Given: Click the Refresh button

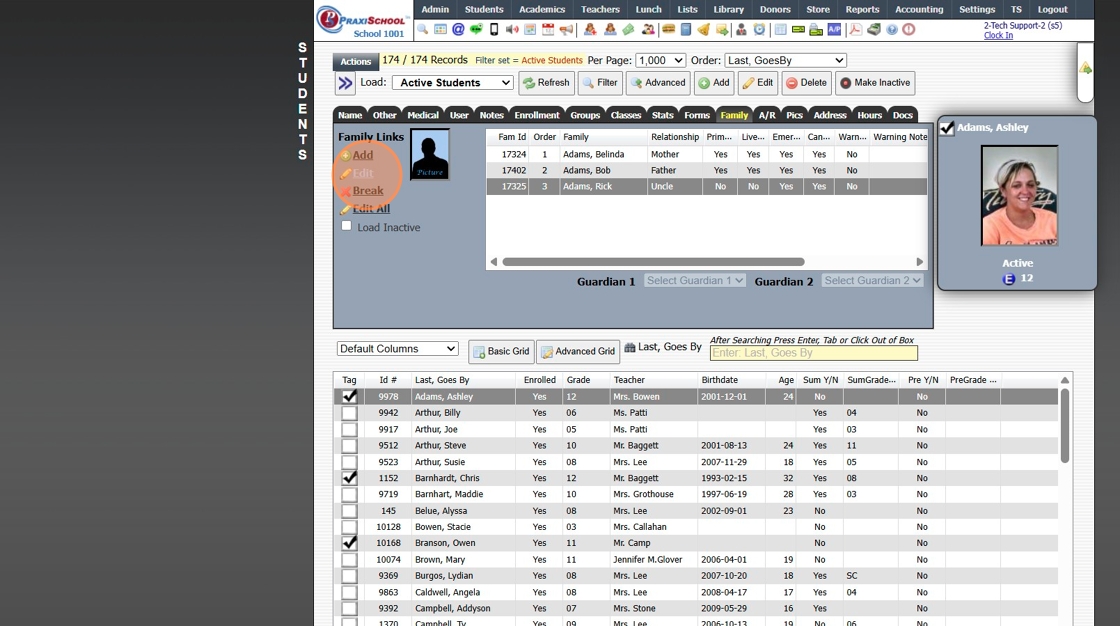Looking at the screenshot, I should pos(546,83).
